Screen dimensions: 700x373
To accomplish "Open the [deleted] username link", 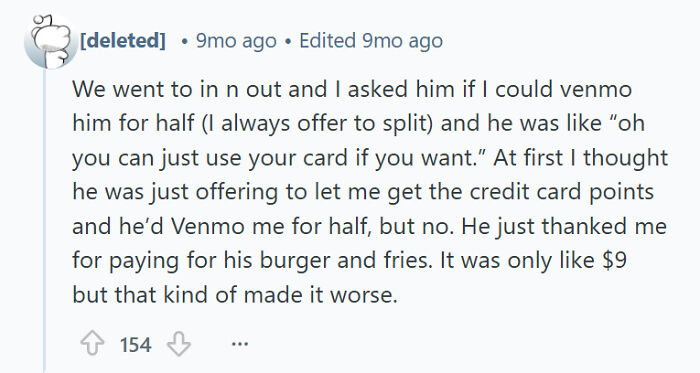I will [x=123, y=41].
